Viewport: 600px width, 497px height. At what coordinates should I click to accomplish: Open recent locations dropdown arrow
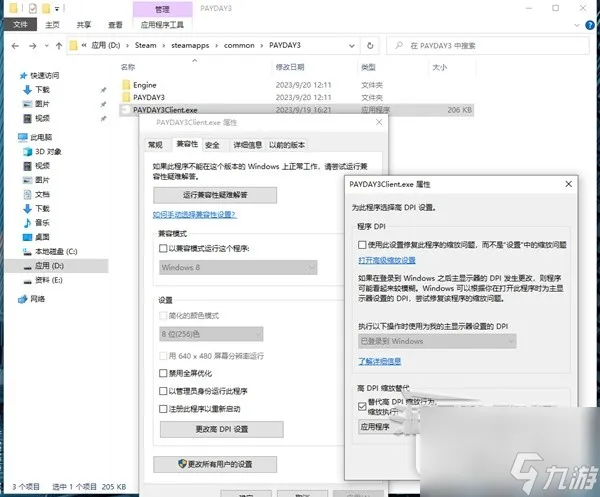(x=47, y=46)
